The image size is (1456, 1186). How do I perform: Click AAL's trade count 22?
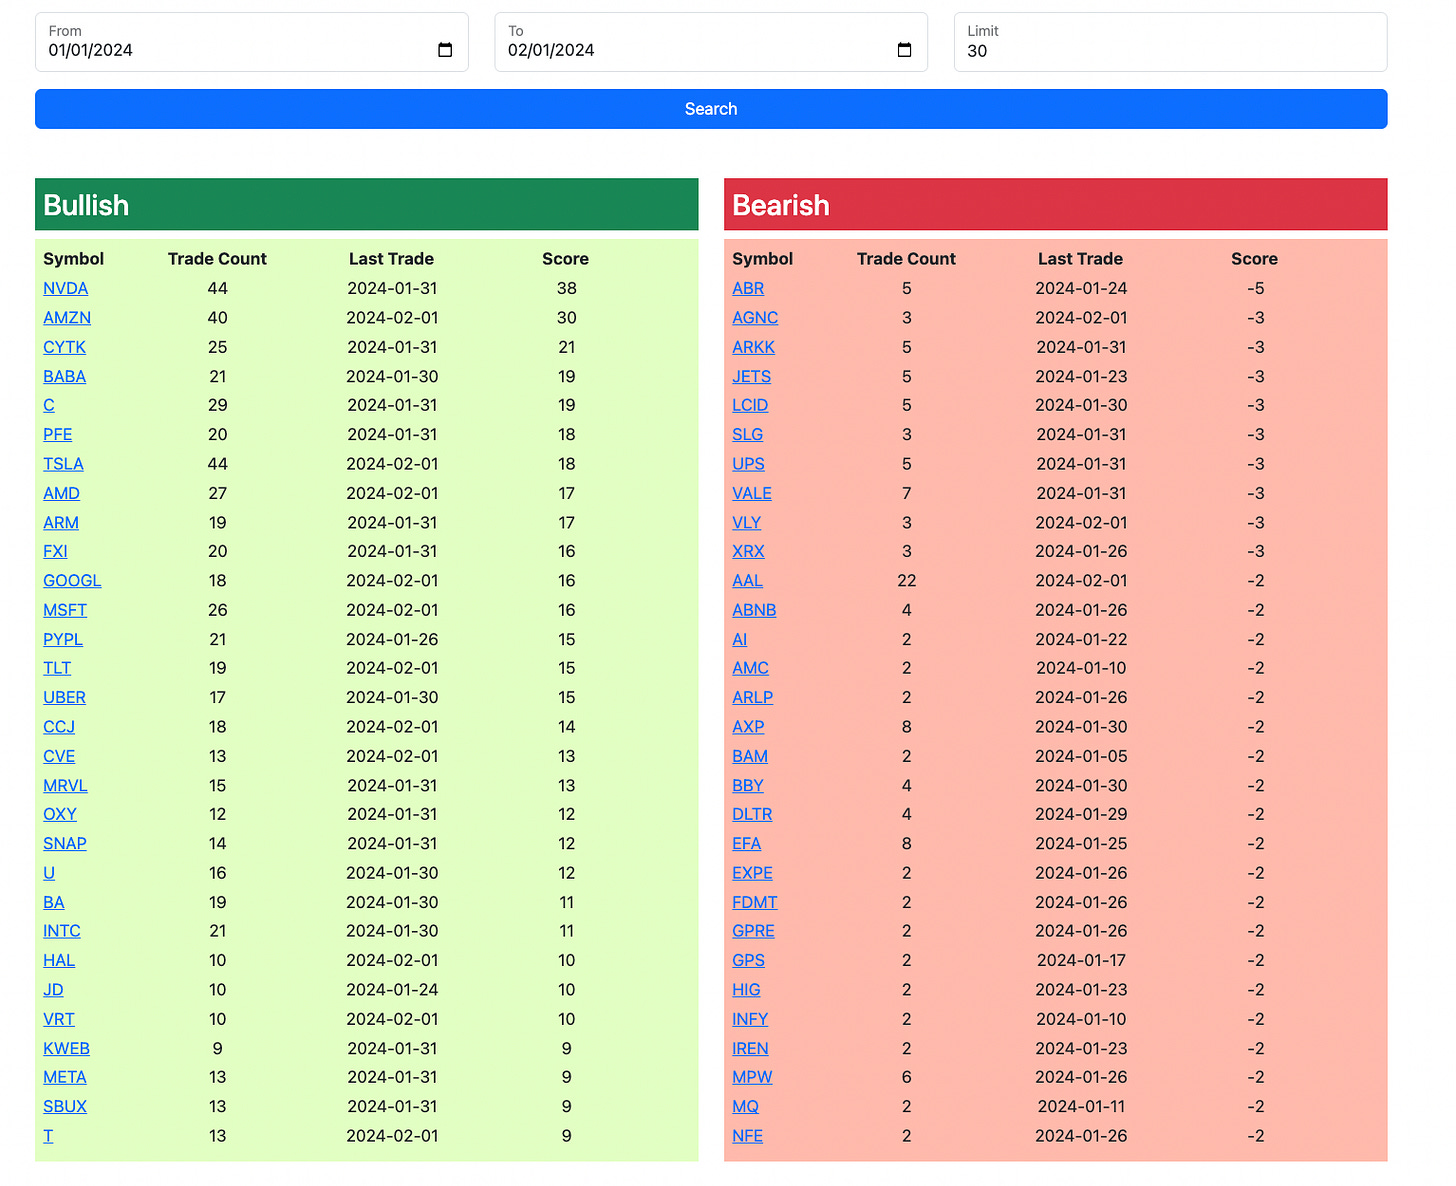[907, 580]
